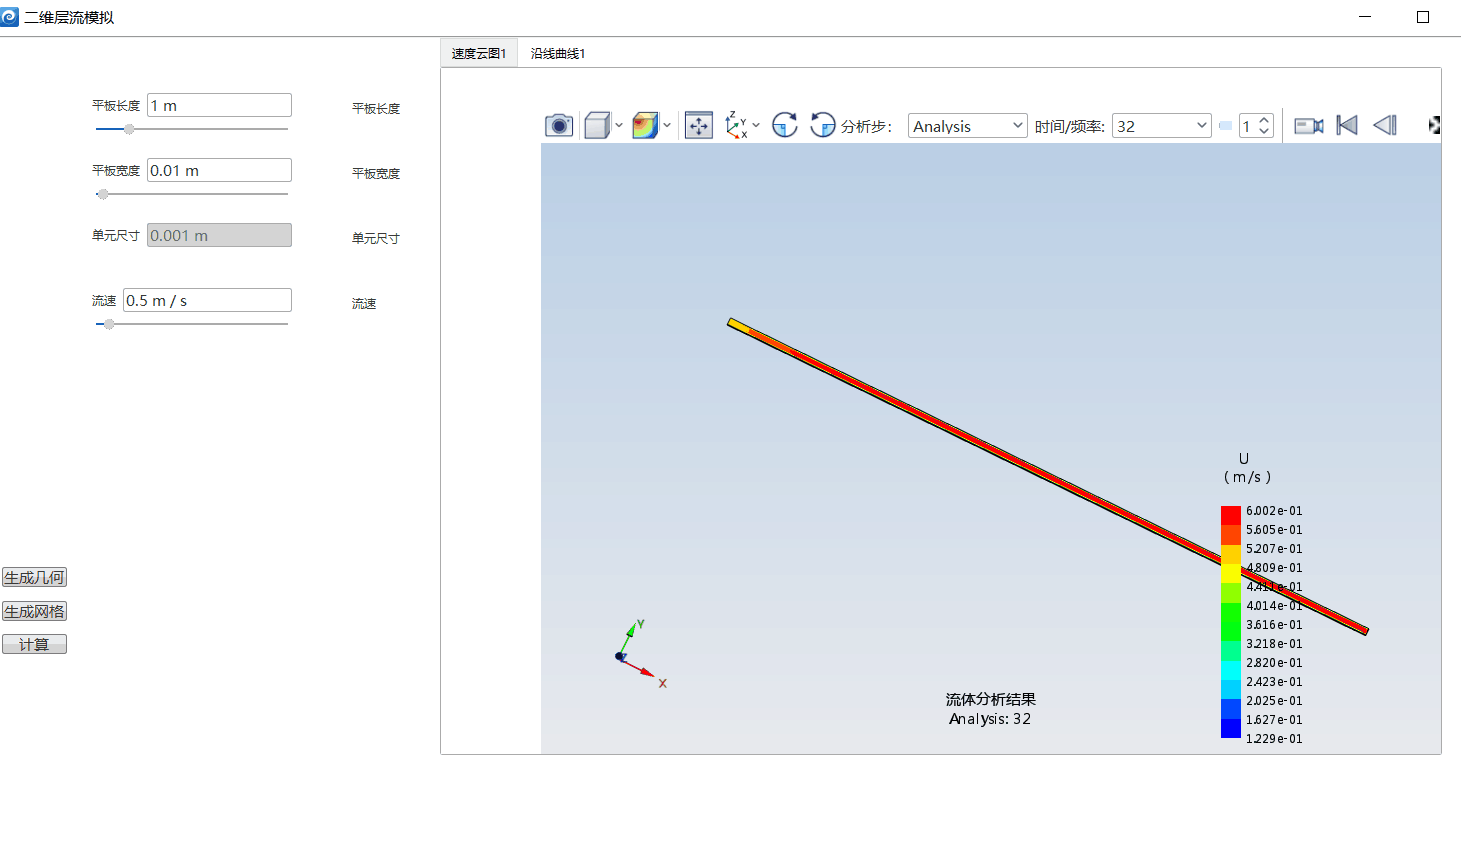Maximize the 二维层流模拟 window
The width and height of the screenshot is (1461, 848).
1423,17
